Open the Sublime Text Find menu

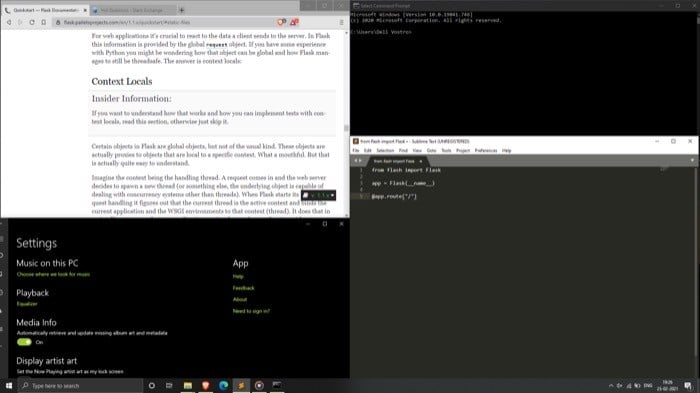point(403,151)
